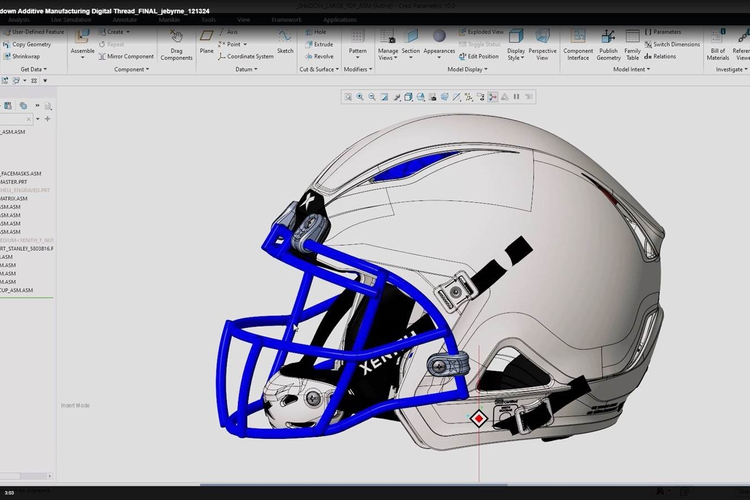
Task: Click the Mirror Component button
Action: (x=124, y=57)
